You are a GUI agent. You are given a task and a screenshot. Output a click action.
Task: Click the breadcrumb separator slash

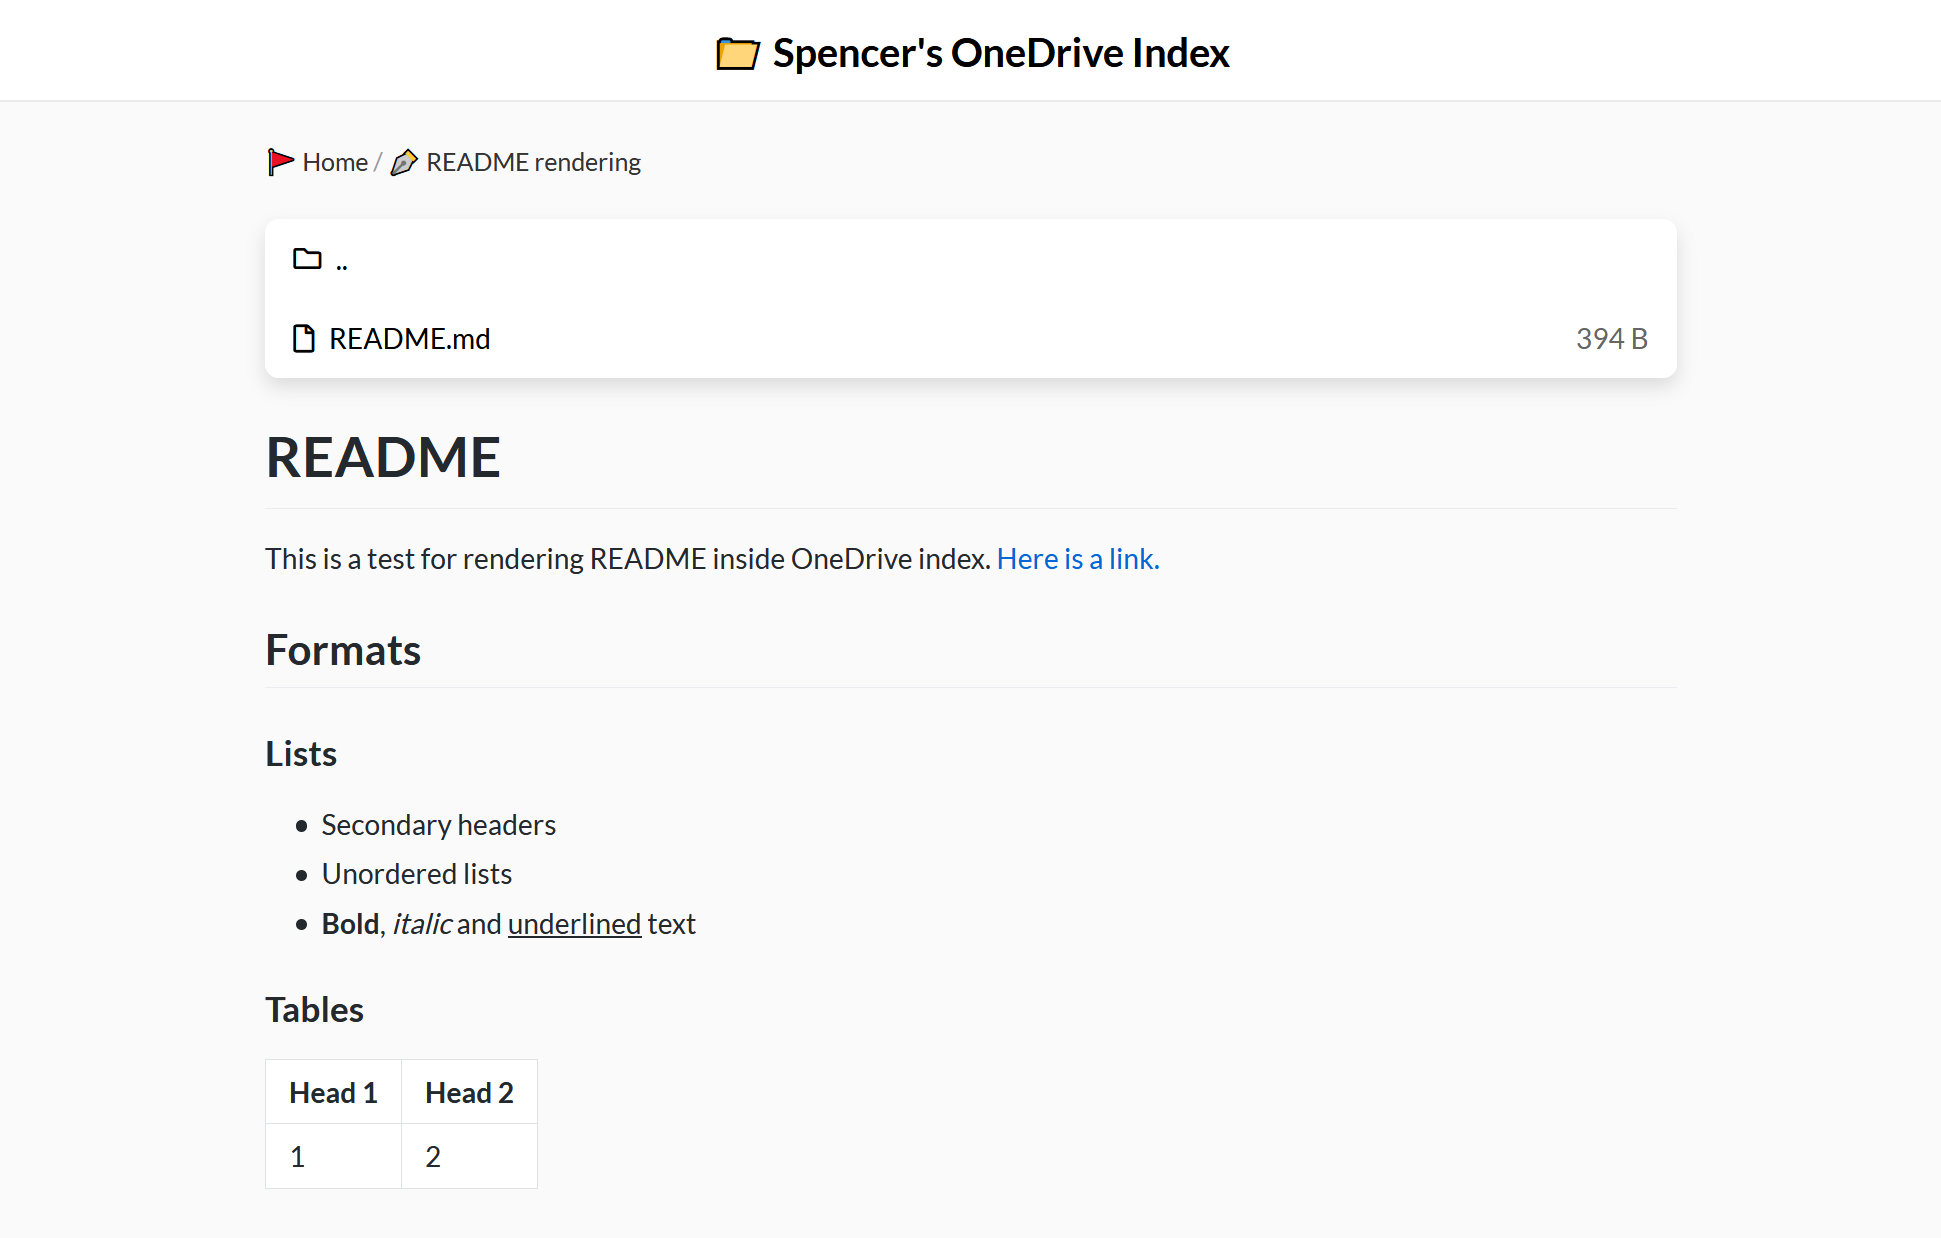(x=378, y=161)
